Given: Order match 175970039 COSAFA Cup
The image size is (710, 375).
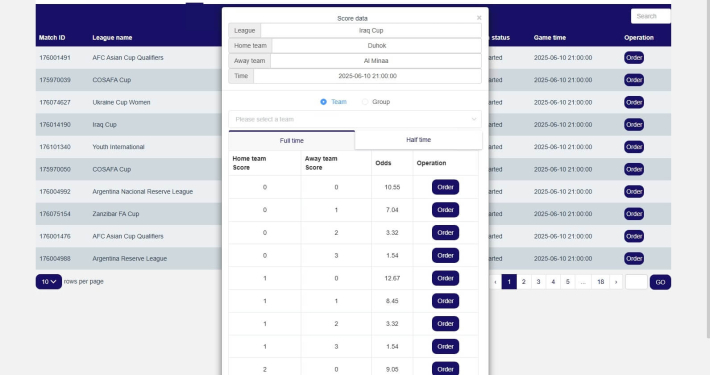Looking at the screenshot, I should coord(633,80).
